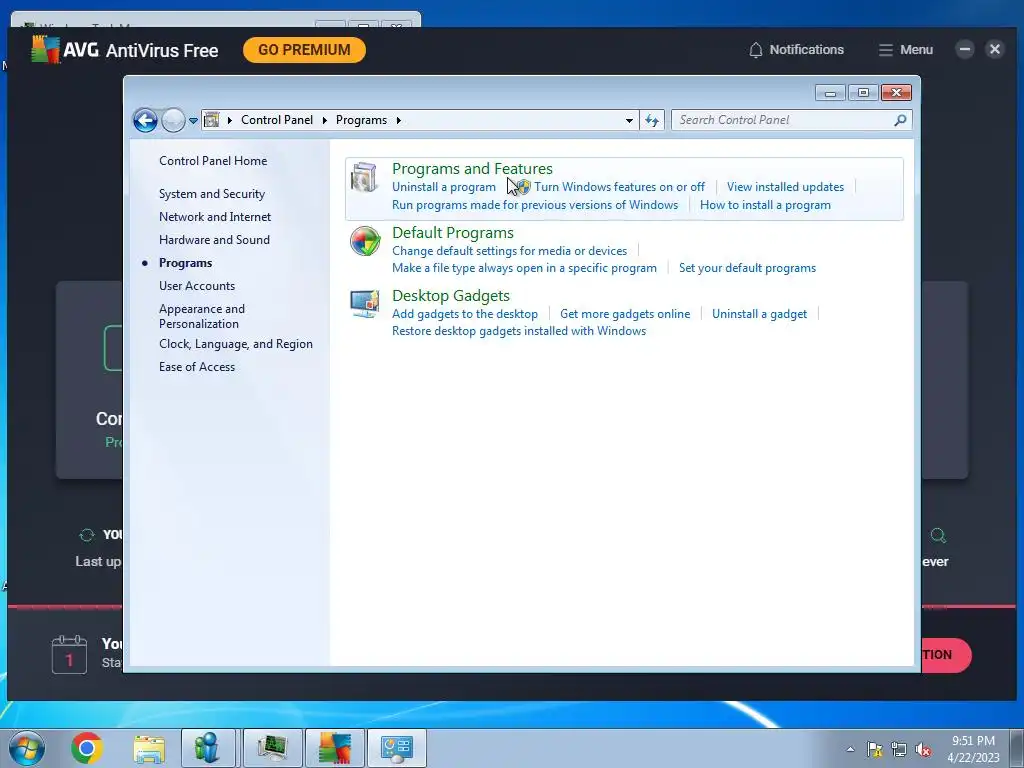
Task: Click the Control Panel icon in address bar
Action: (x=212, y=120)
